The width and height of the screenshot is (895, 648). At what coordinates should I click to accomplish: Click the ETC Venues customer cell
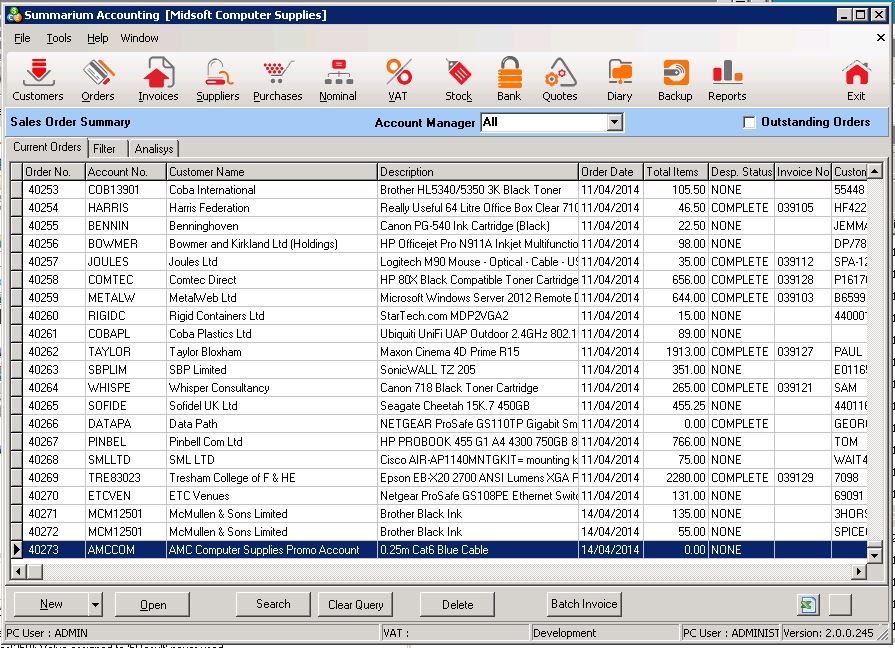pos(272,496)
